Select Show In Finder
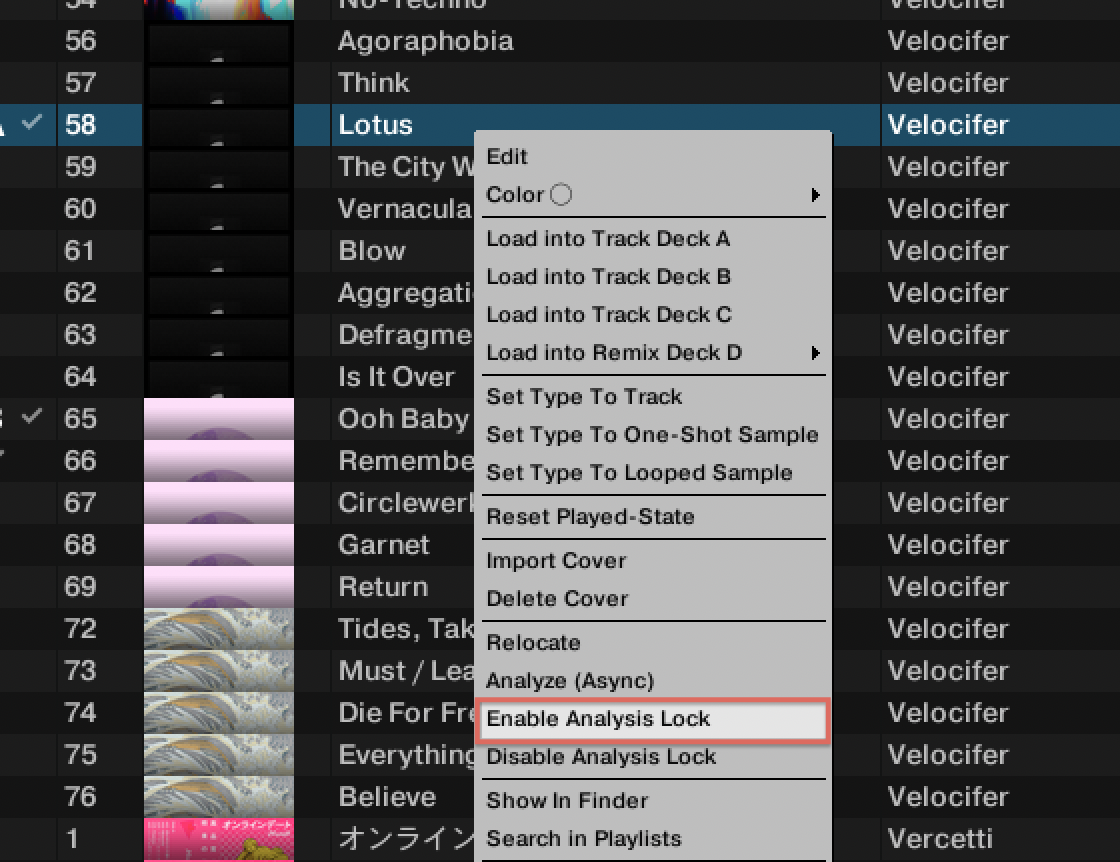The width and height of the screenshot is (1120, 862). tap(567, 801)
